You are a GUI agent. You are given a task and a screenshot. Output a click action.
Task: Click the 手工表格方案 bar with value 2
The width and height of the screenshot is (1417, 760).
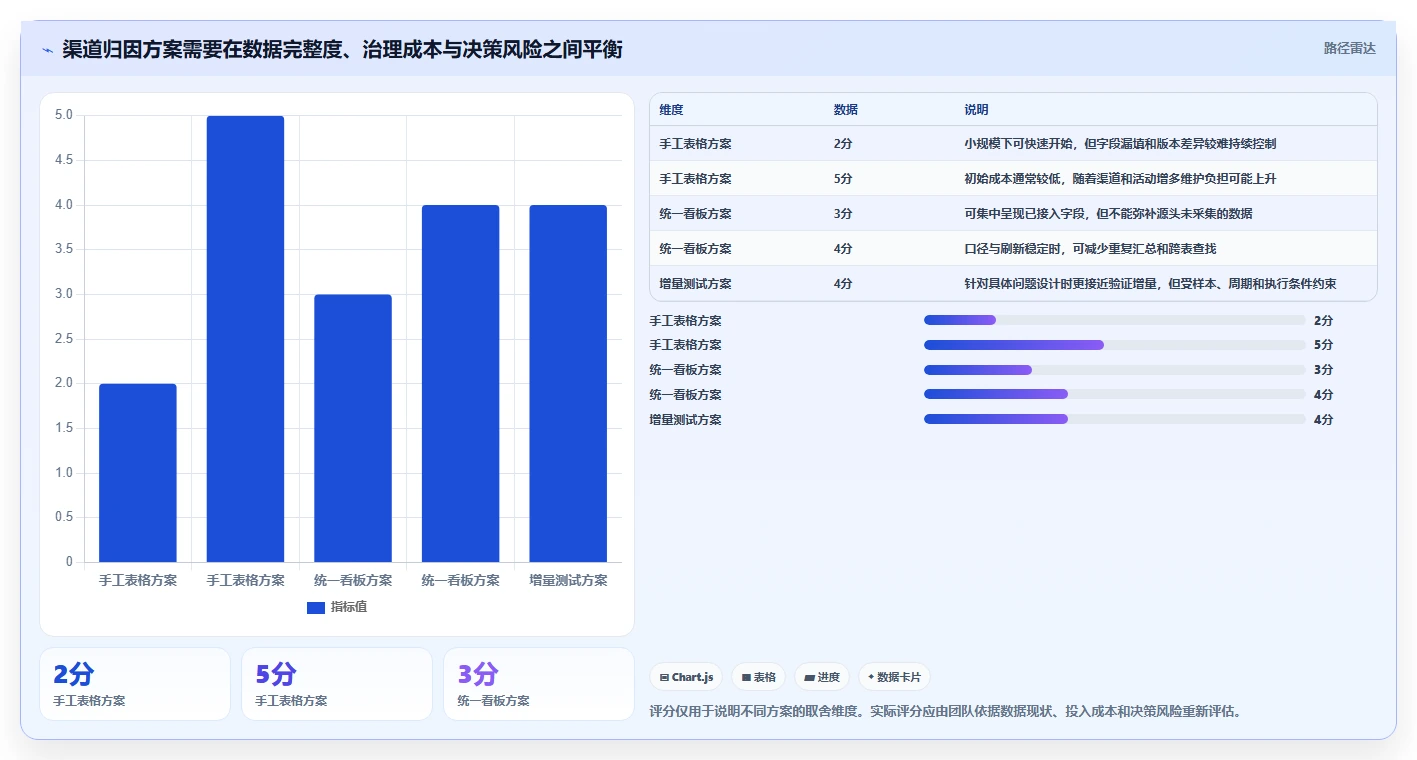click(138, 473)
